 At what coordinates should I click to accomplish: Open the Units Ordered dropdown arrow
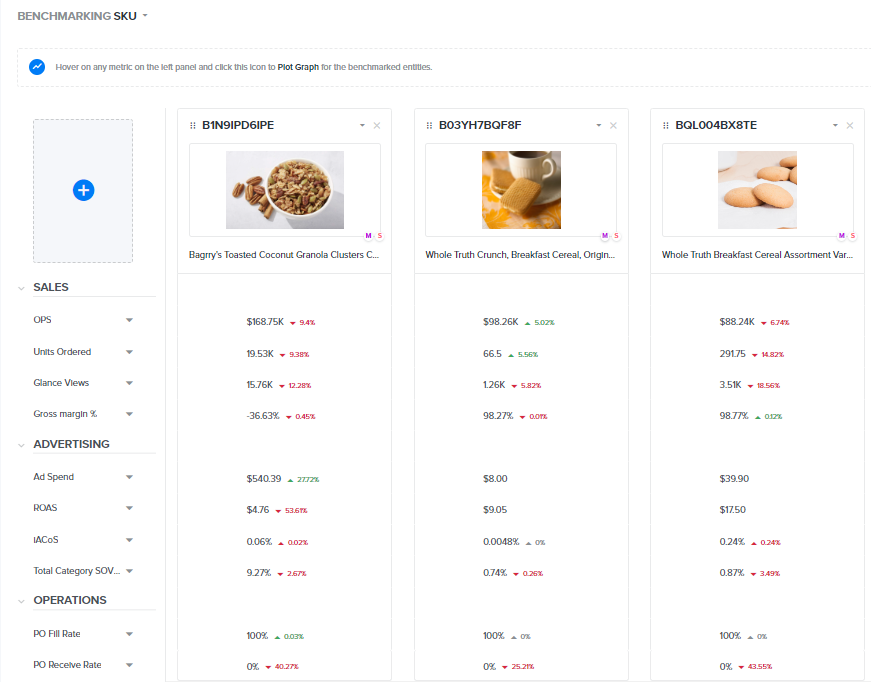click(129, 352)
